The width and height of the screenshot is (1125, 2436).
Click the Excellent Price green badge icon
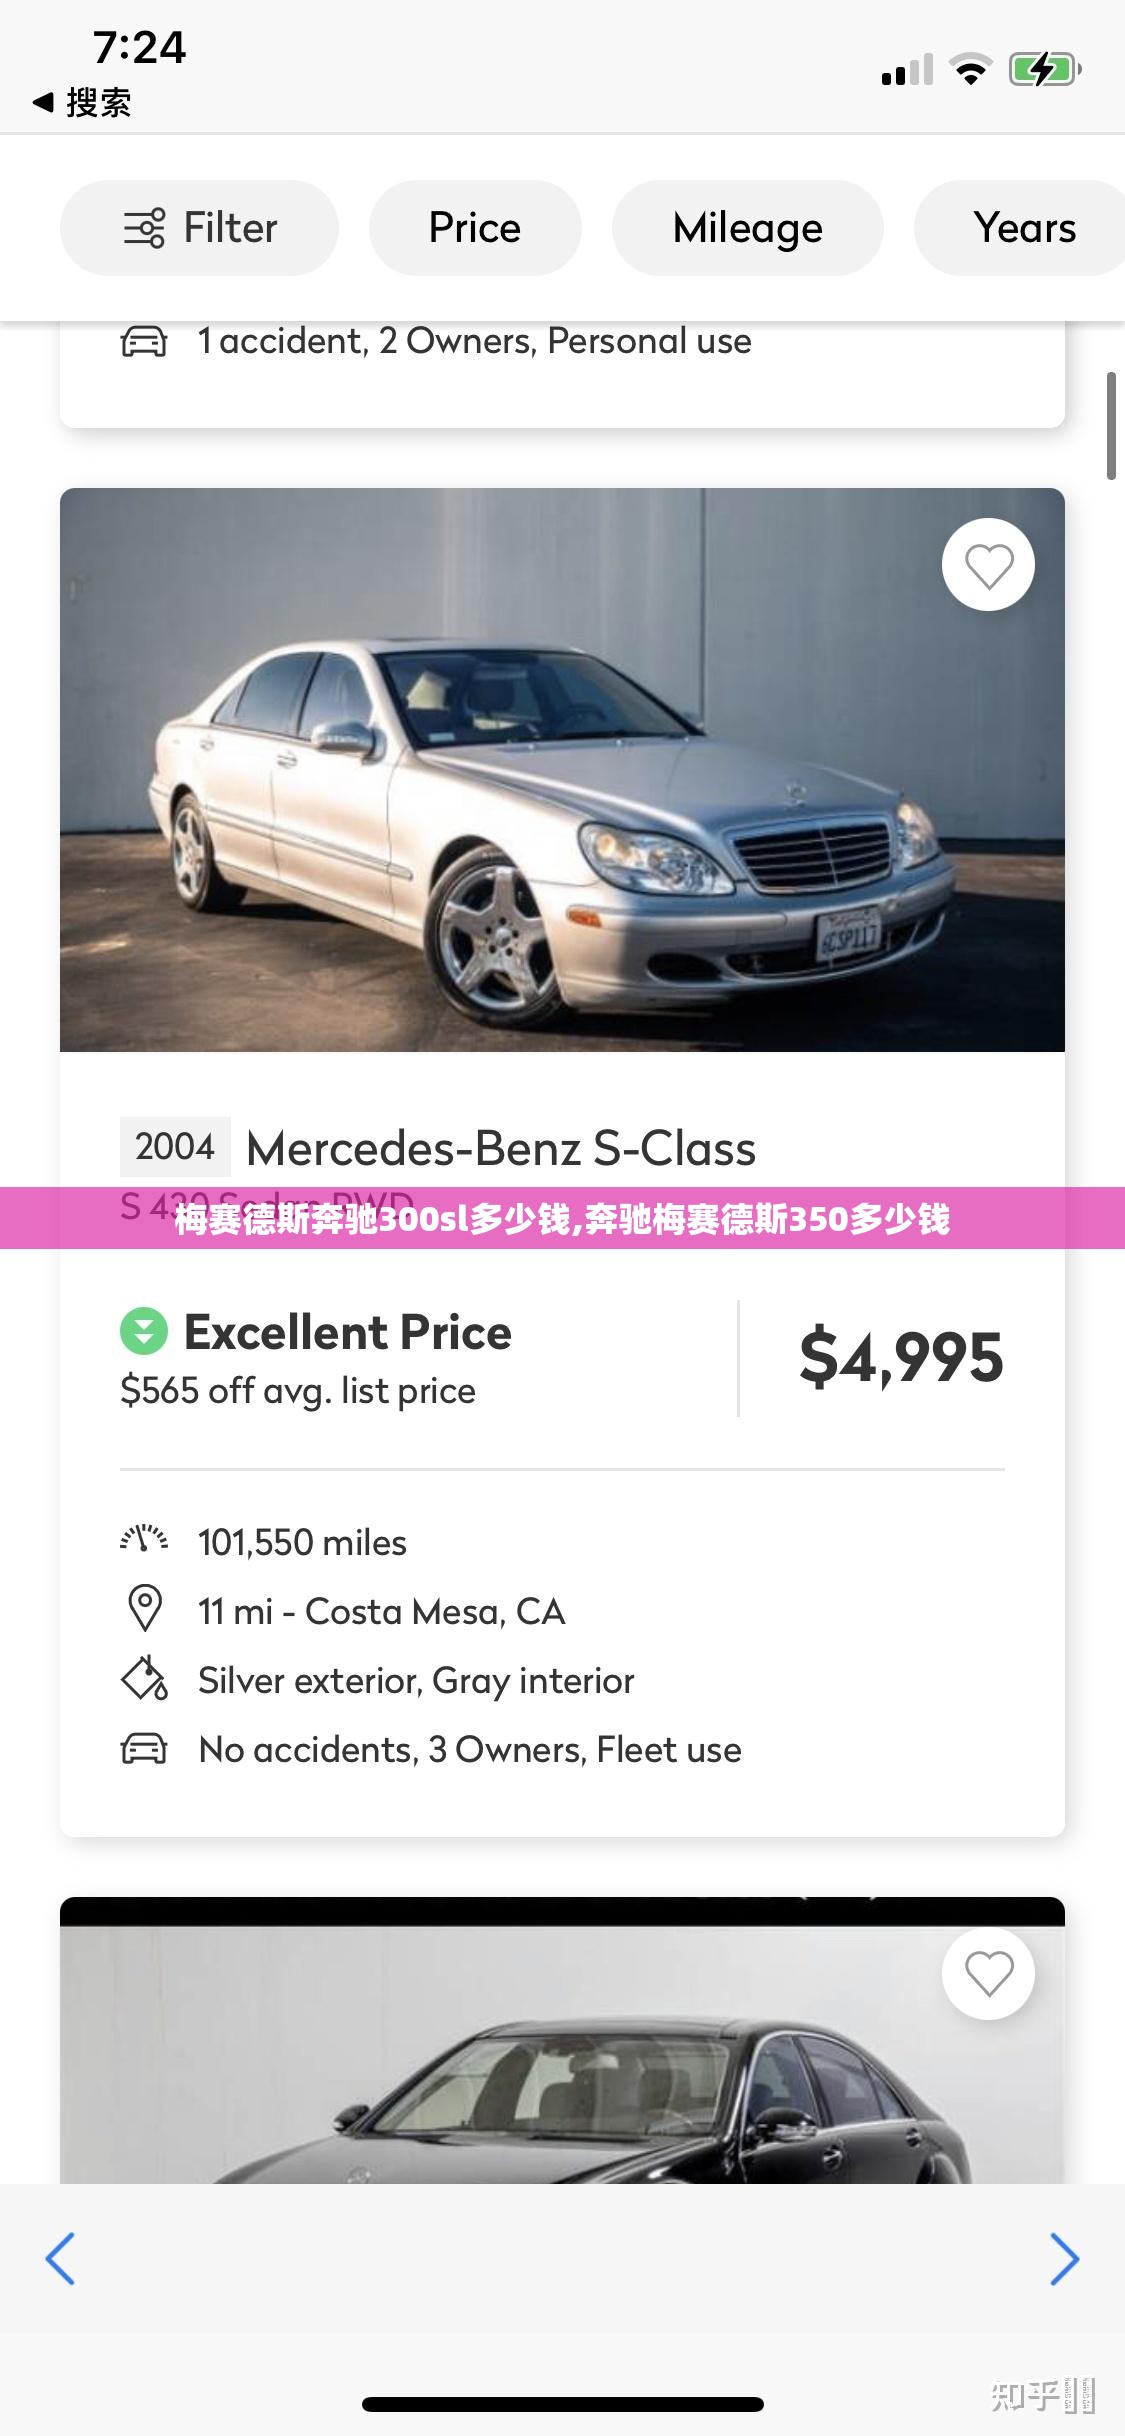point(144,1331)
